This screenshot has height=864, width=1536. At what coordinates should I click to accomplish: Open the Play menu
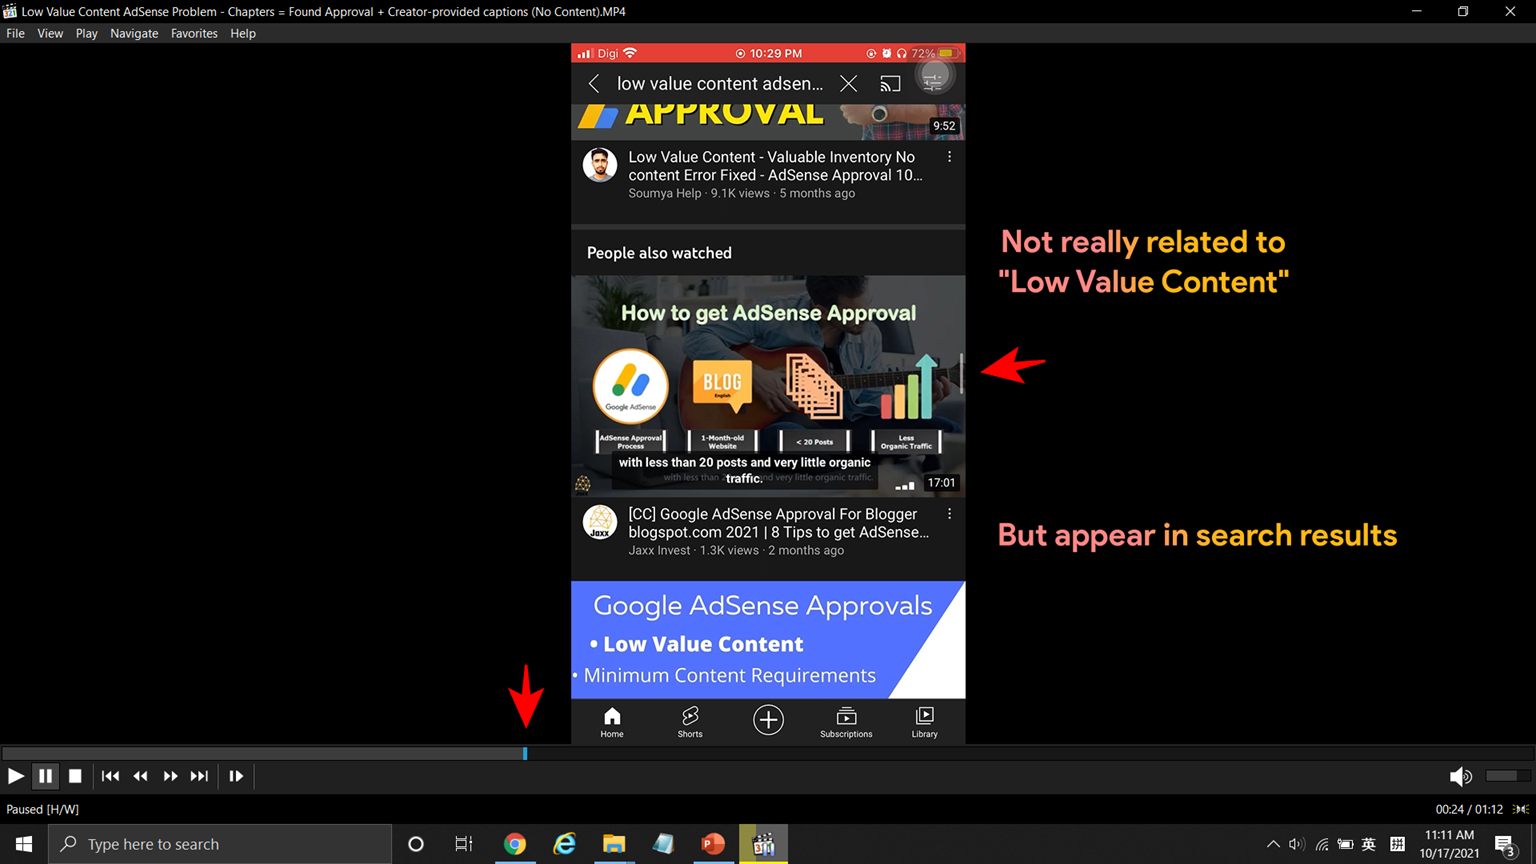(87, 33)
